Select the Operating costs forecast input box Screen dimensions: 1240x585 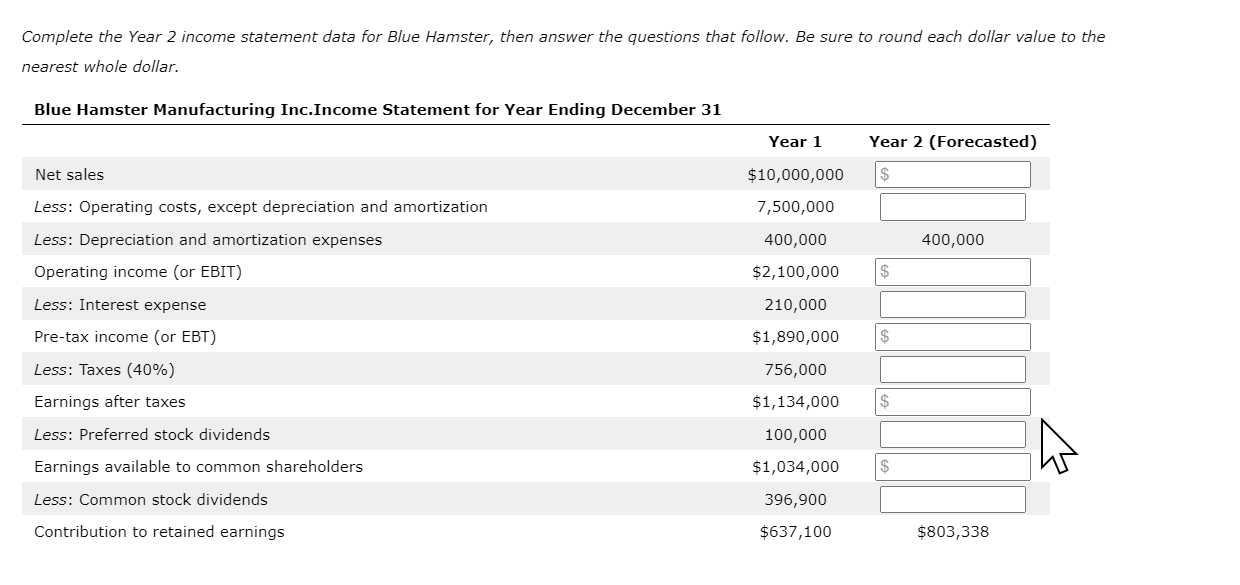coord(952,206)
